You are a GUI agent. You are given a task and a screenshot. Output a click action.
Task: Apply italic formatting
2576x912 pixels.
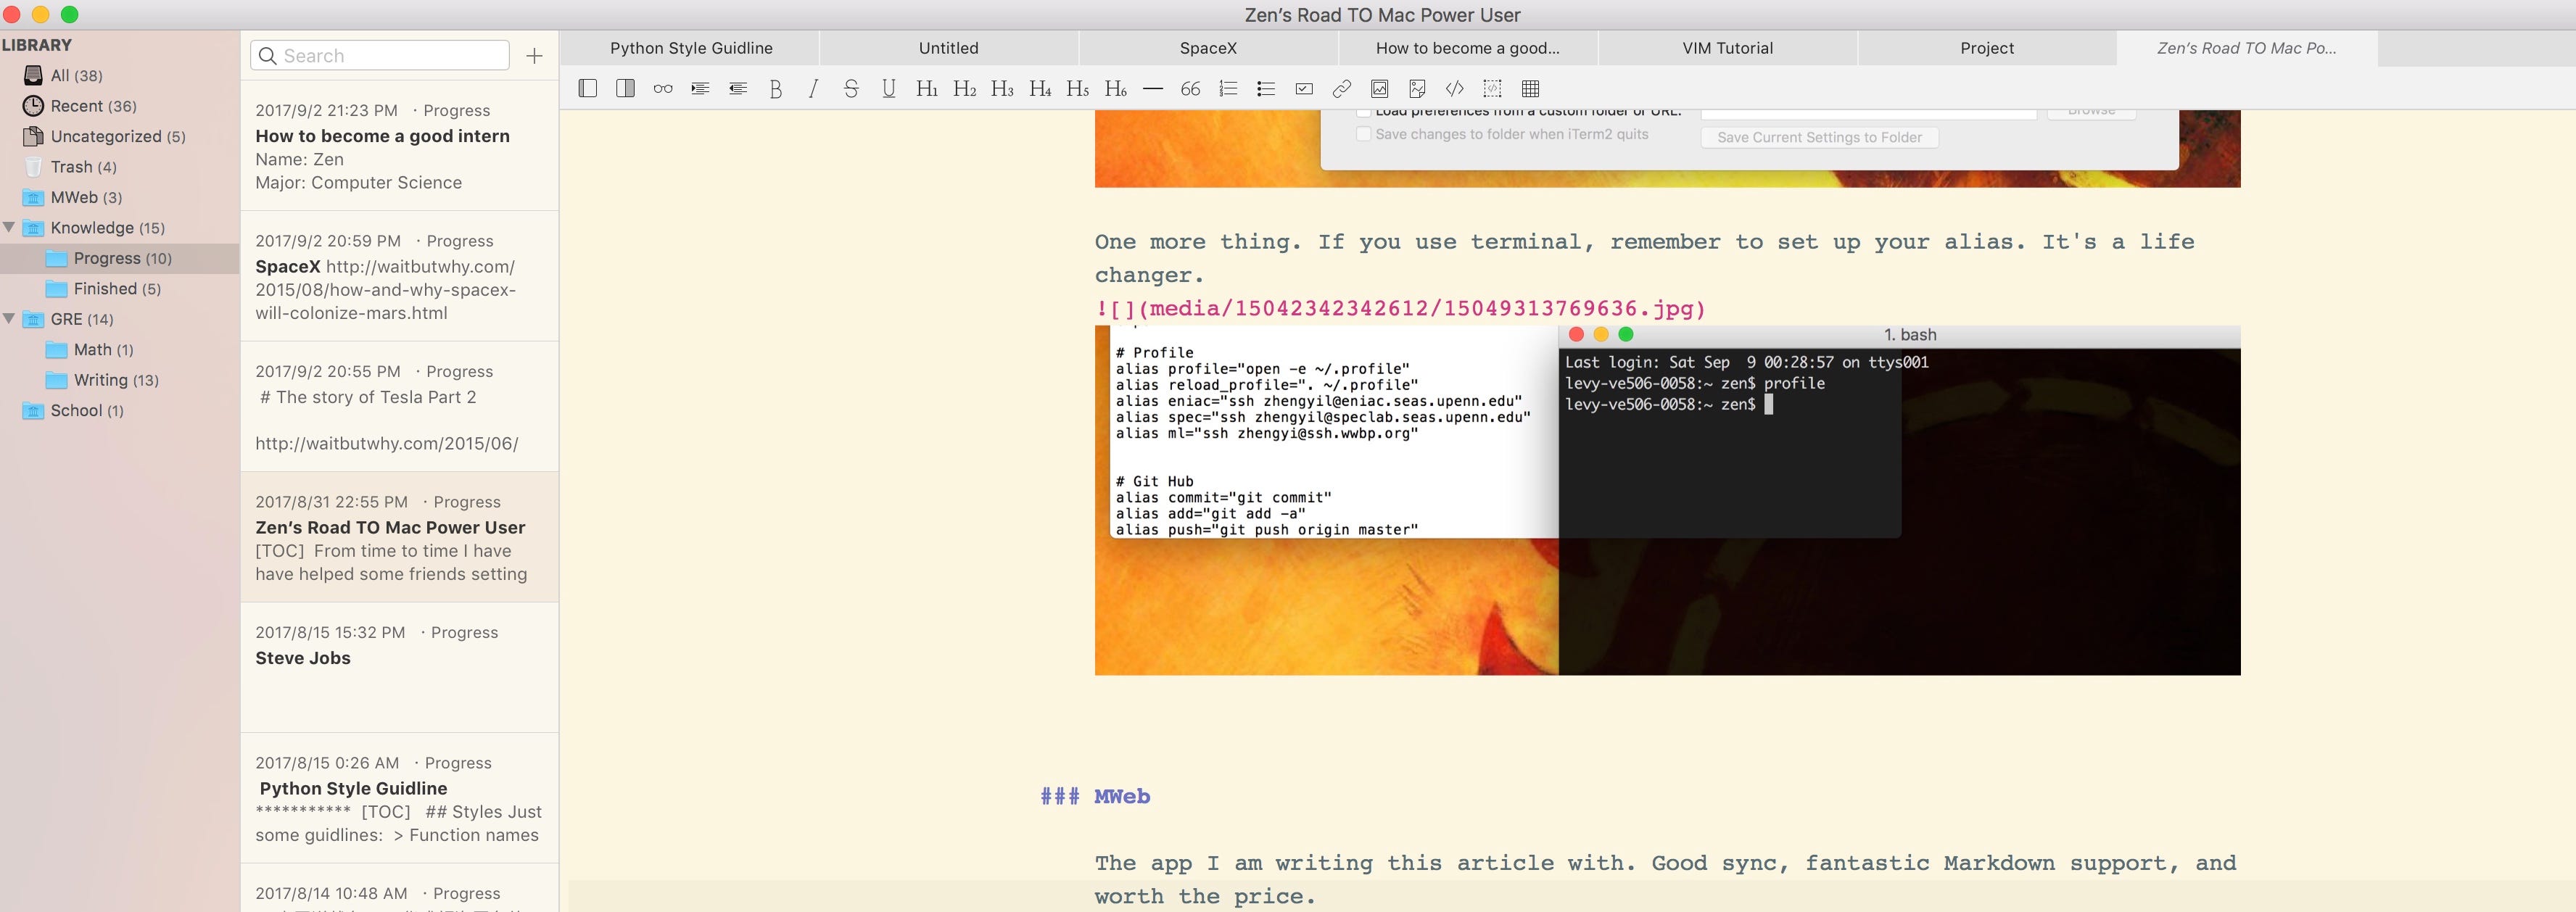click(813, 89)
